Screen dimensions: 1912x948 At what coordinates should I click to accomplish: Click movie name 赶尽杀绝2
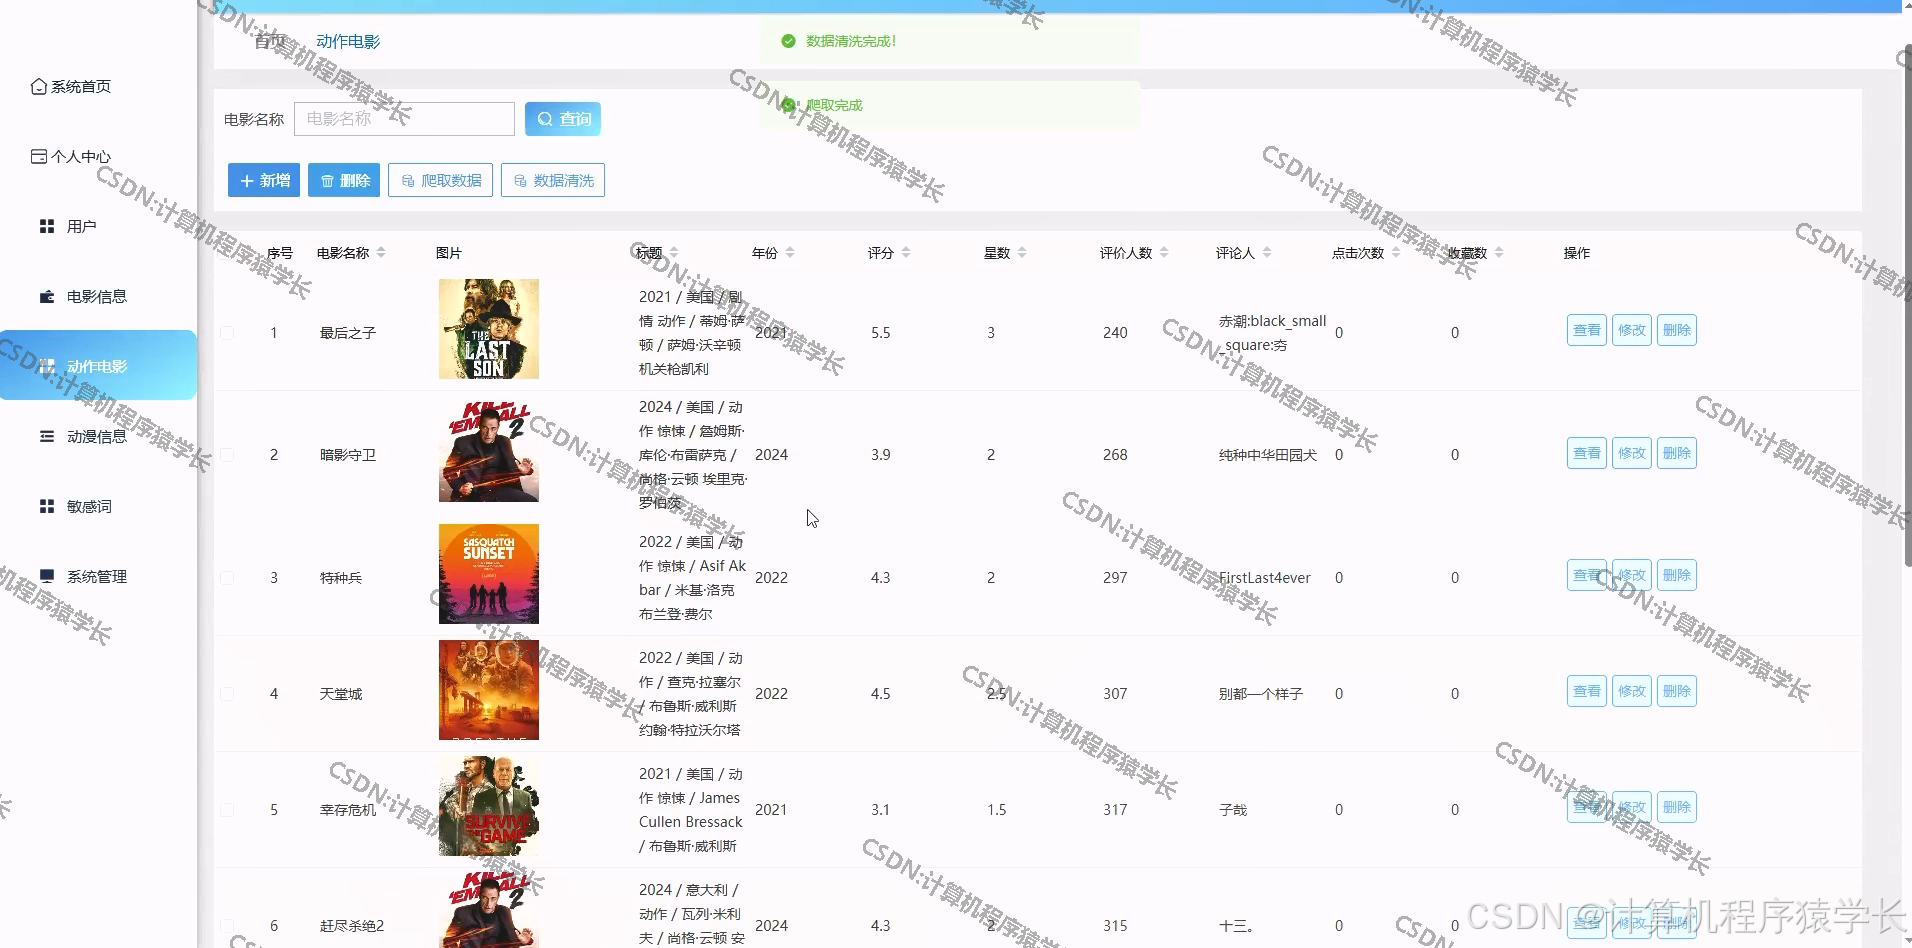[x=352, y=926]
